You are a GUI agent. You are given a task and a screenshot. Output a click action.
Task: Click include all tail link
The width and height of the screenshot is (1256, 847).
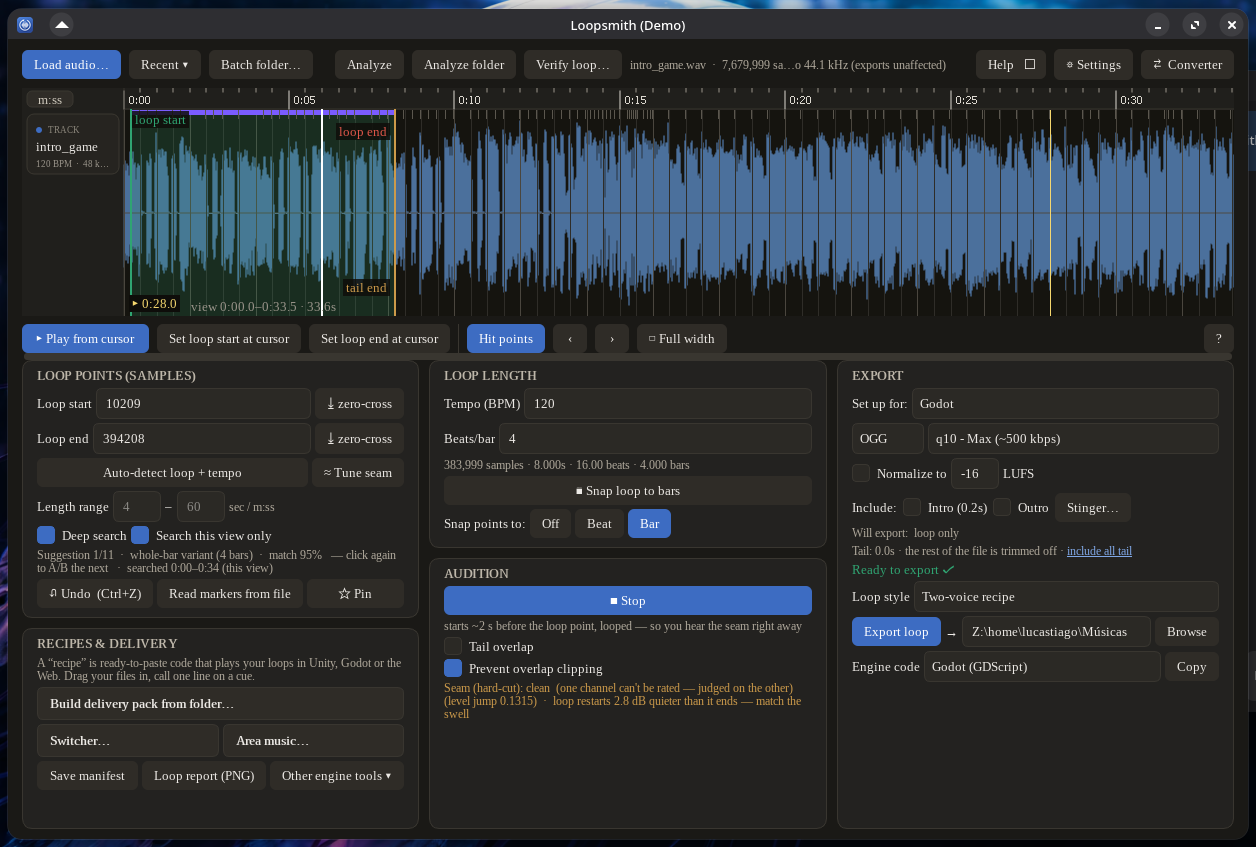(1099, 550)
